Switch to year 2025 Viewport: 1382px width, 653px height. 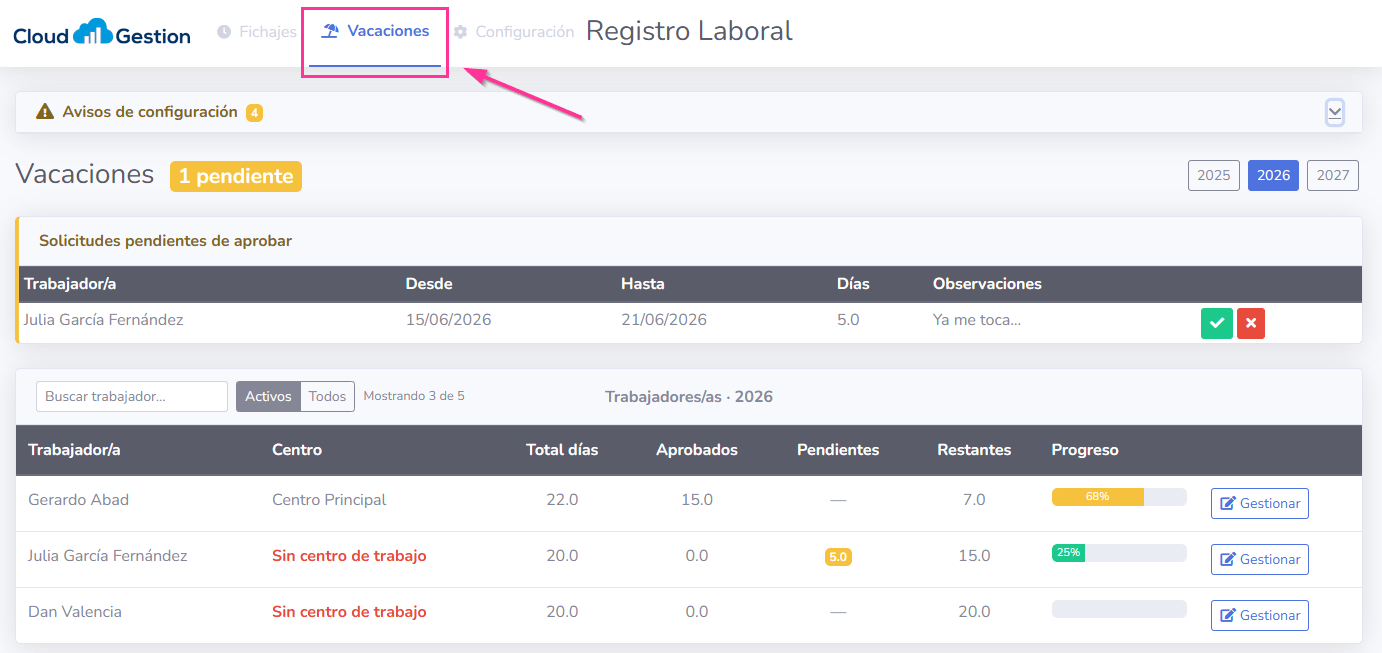point(1214,175)
